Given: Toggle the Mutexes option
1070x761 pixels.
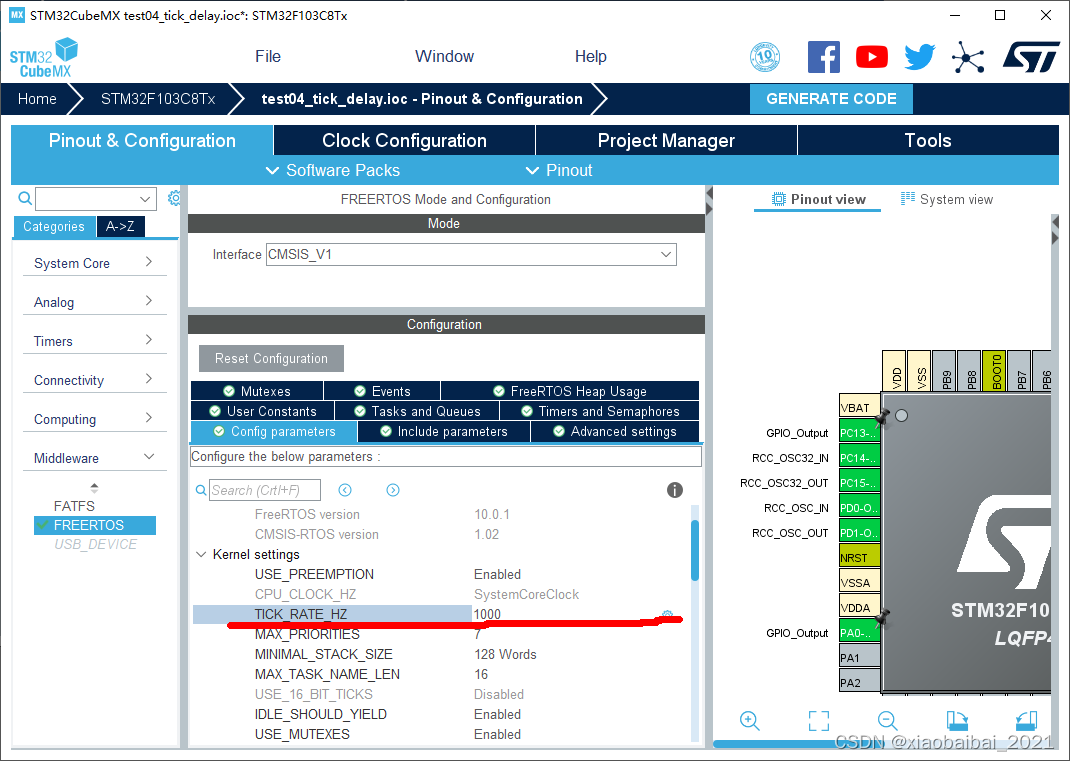Looking at the screenshot, I should [x=258, y=390].
